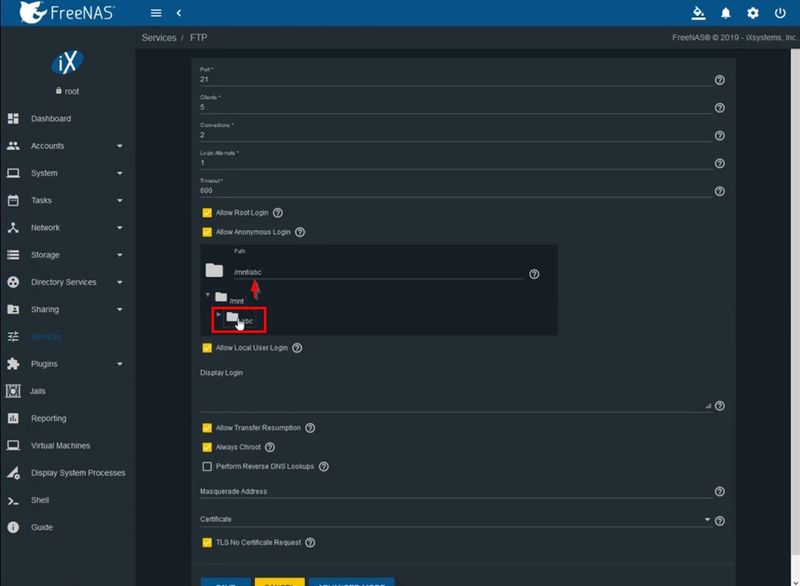Viewport: 800px width, 586px height.
Task: Open the settings gear icon in top bar
Action: 754,12
